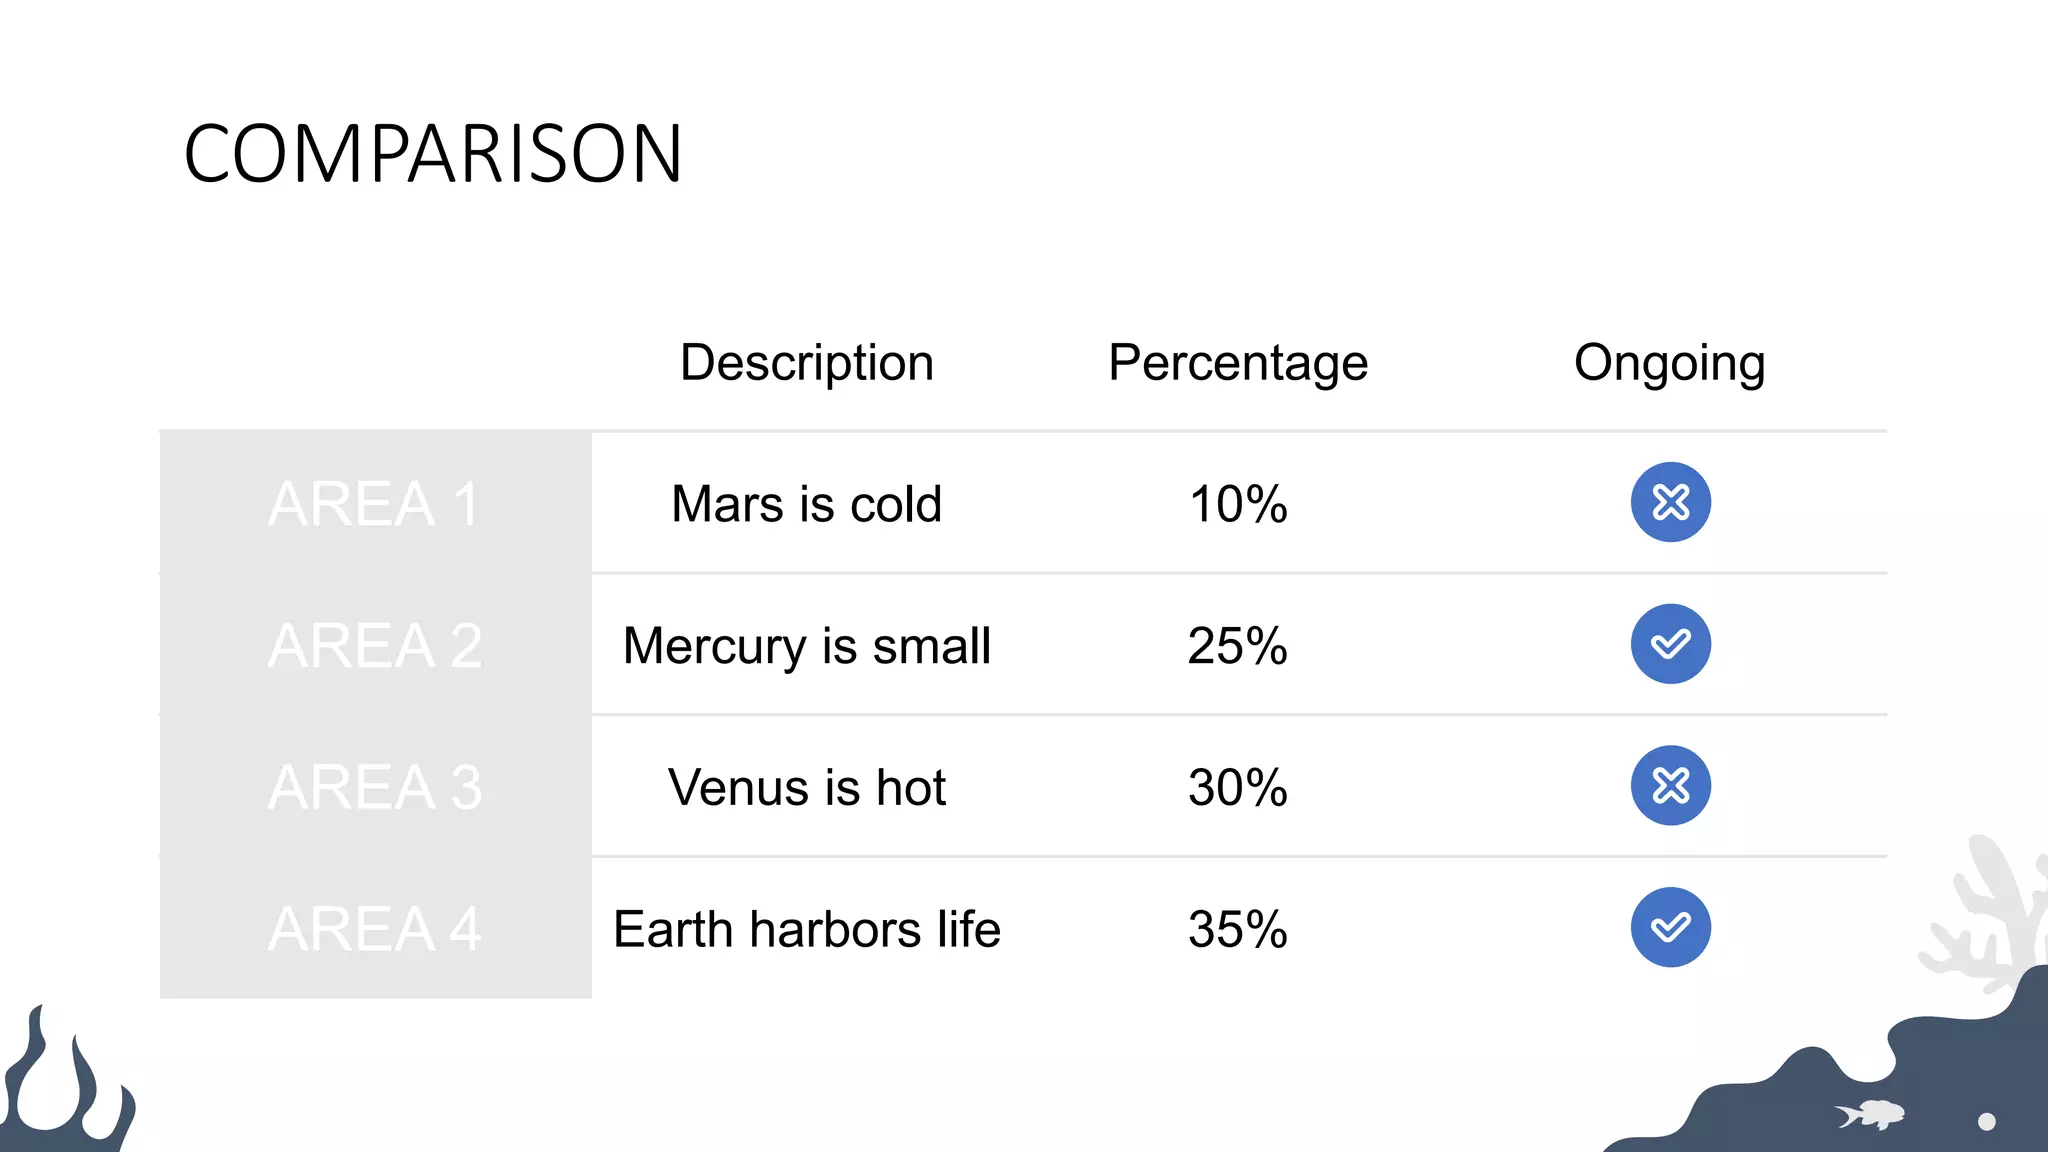2048x1152 pixels.
Task: Click the 'Mars is cold' cell
Action: (806, 503)
